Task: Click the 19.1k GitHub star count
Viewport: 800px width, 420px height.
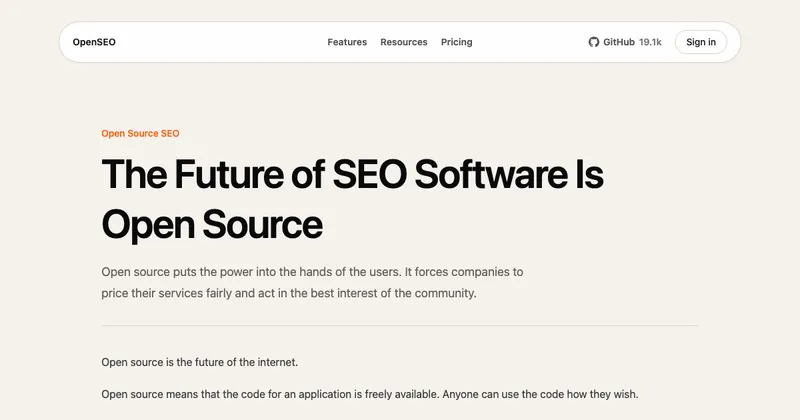Action: (650, 42)
